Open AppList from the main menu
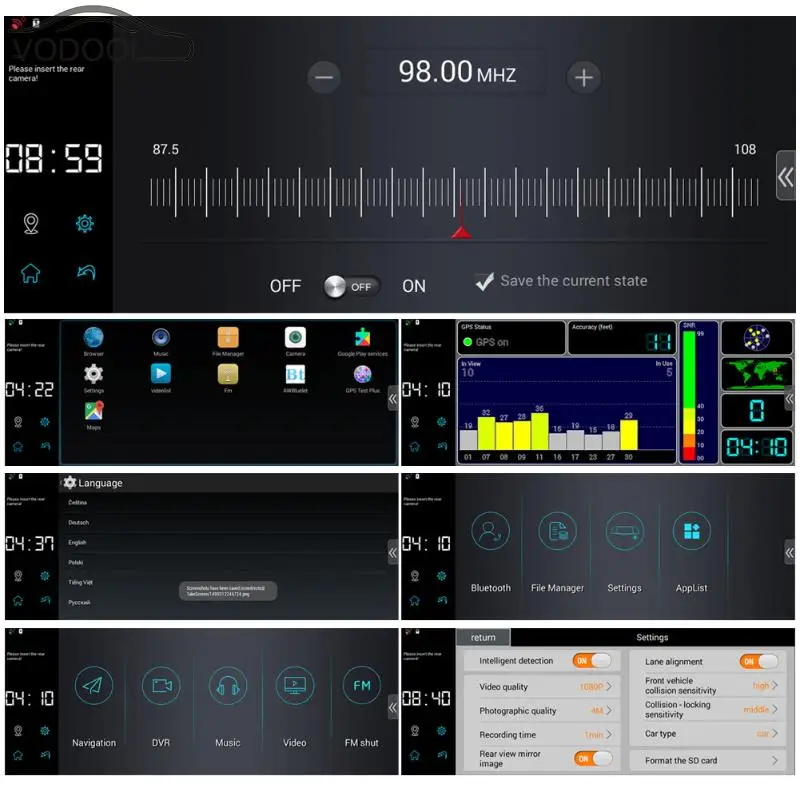This screenshot has height=800, width=800. [691, 553]
